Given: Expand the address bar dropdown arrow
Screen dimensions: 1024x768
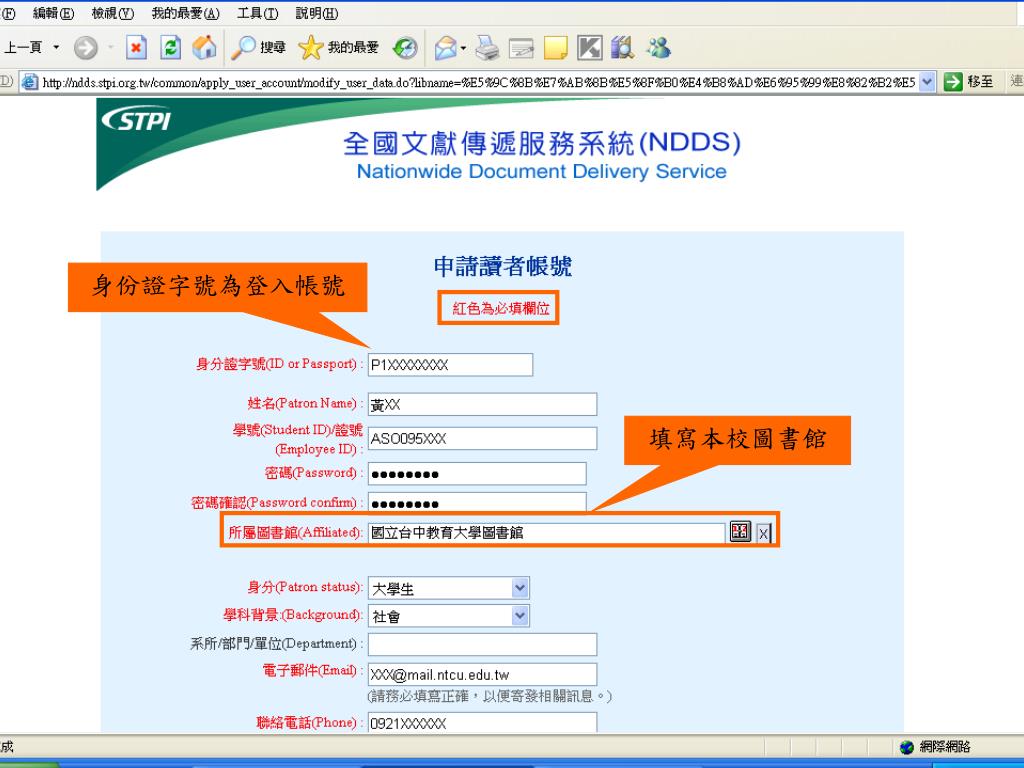Looking at the screenshot, I should [x=927, y=82].
